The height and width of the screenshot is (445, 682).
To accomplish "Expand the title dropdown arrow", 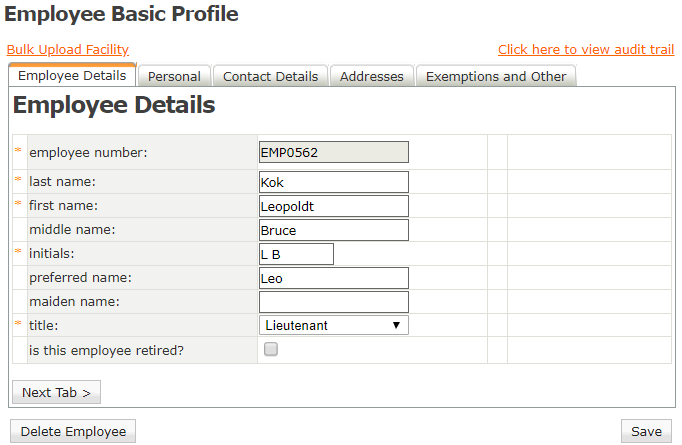I will [396, 325].
